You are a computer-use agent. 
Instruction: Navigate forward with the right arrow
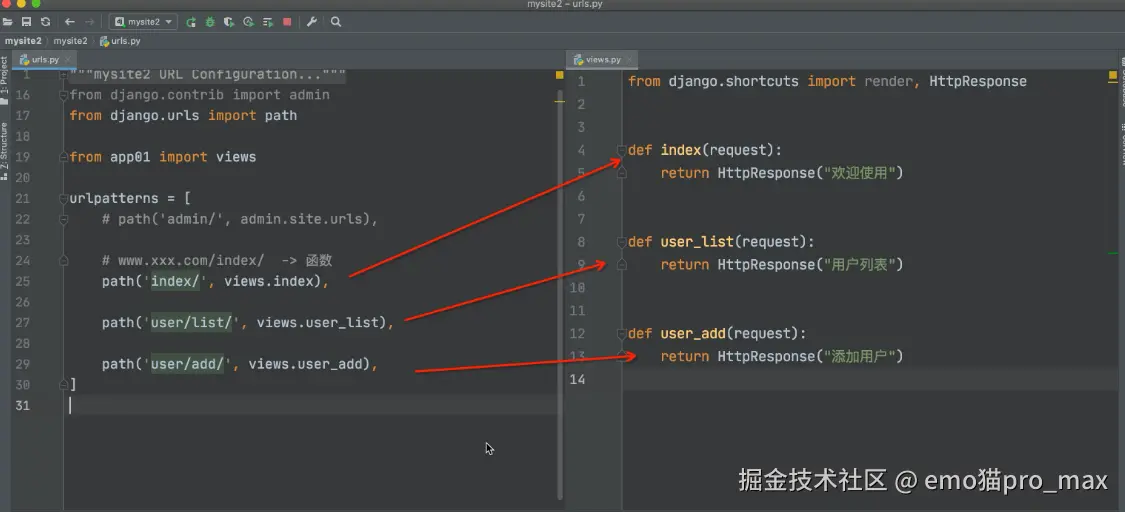[x=90, y=22]
